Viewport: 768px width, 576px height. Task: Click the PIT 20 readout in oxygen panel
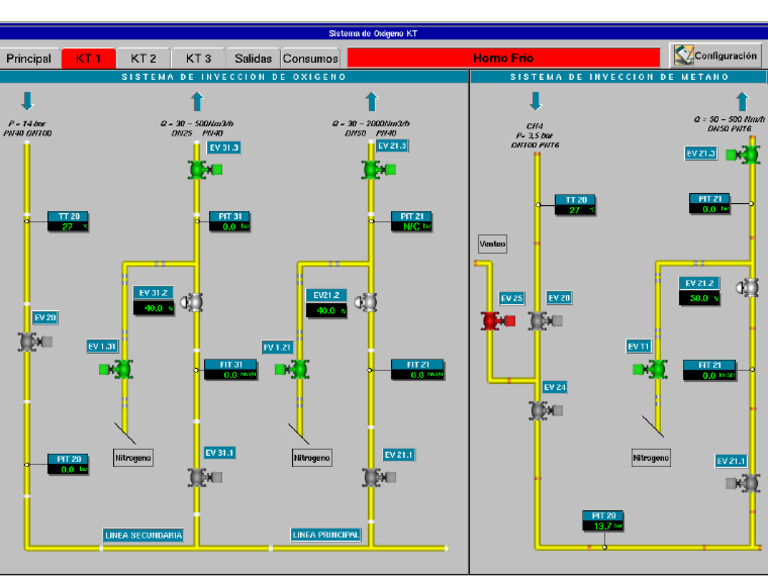(x=68, y=464)
